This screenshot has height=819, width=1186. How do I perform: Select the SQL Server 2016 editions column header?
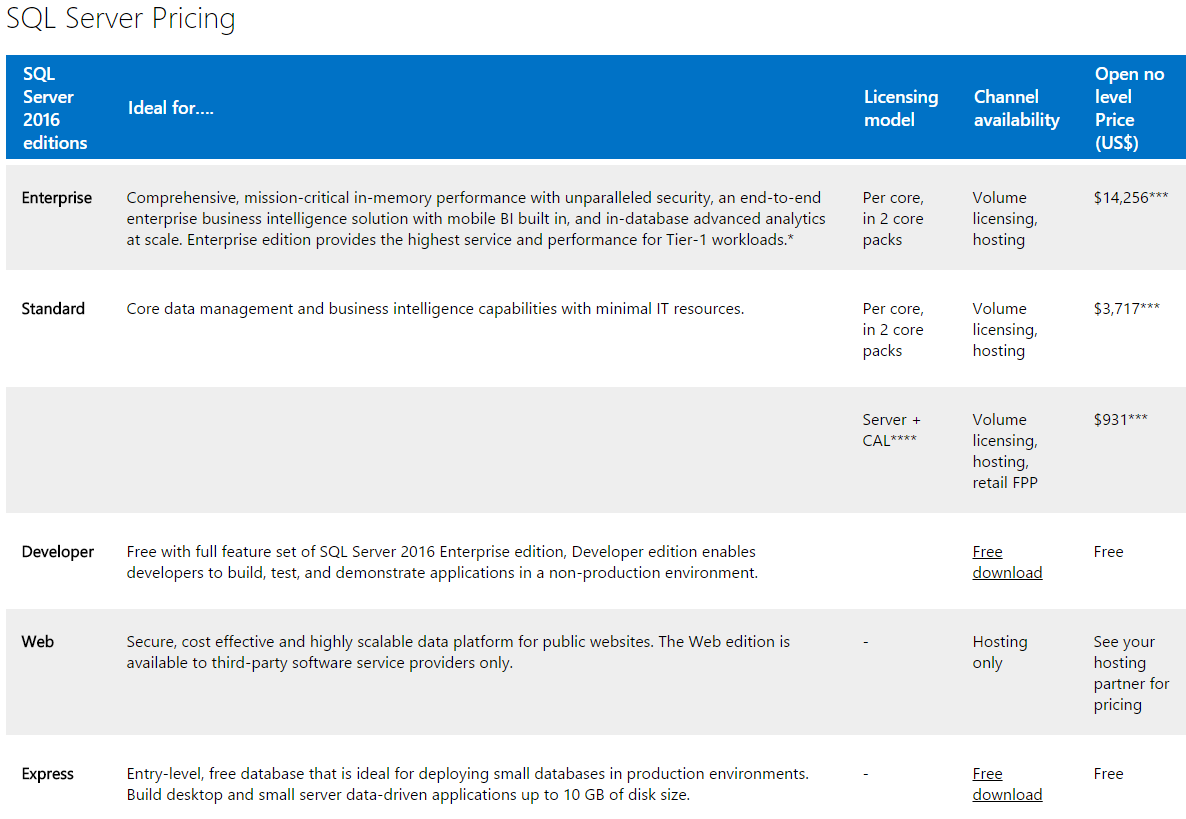pos(55,108)
